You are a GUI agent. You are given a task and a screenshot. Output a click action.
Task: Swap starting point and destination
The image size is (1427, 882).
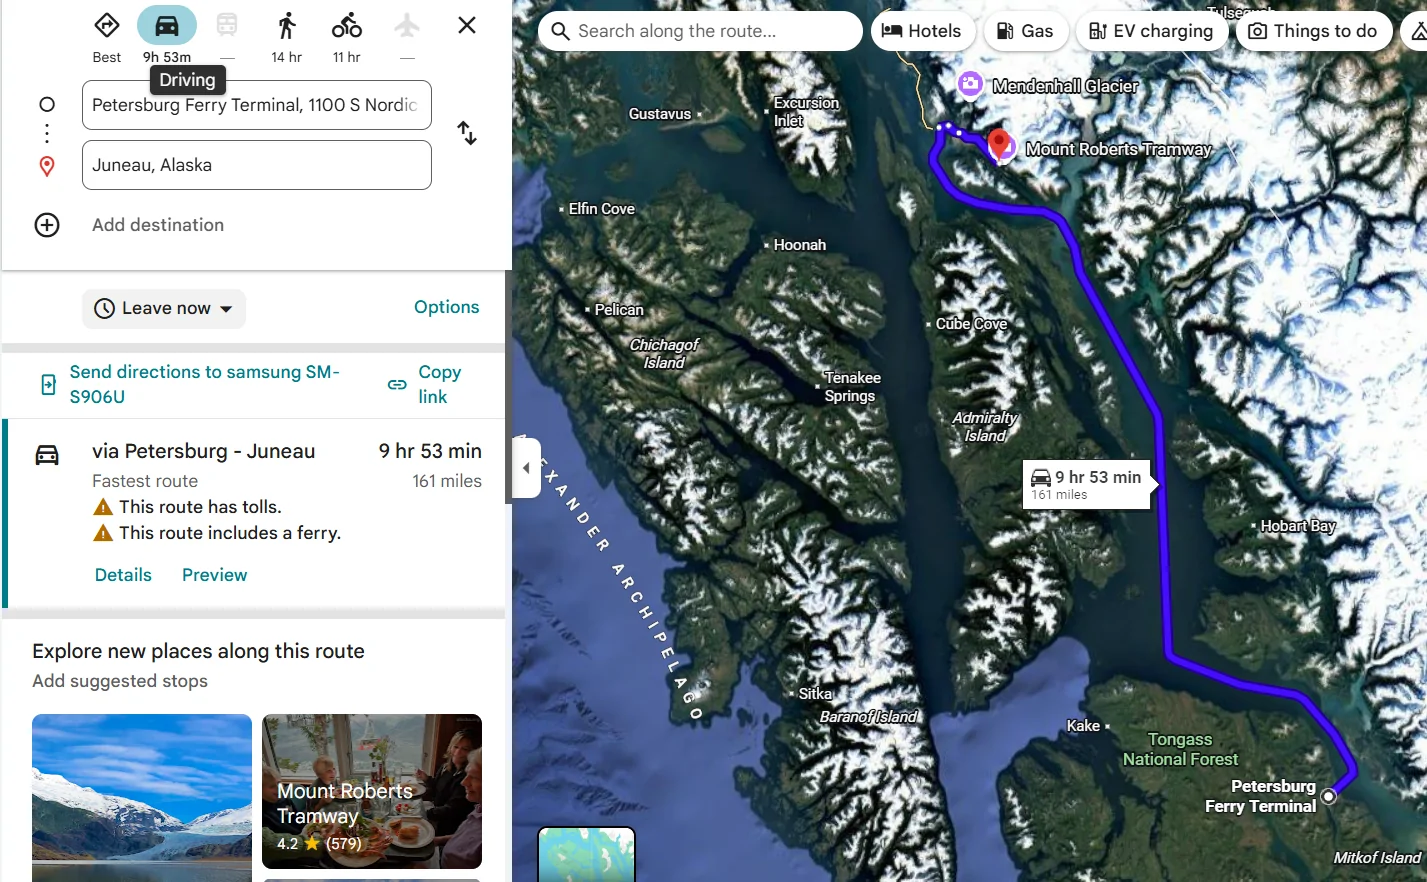467,133
